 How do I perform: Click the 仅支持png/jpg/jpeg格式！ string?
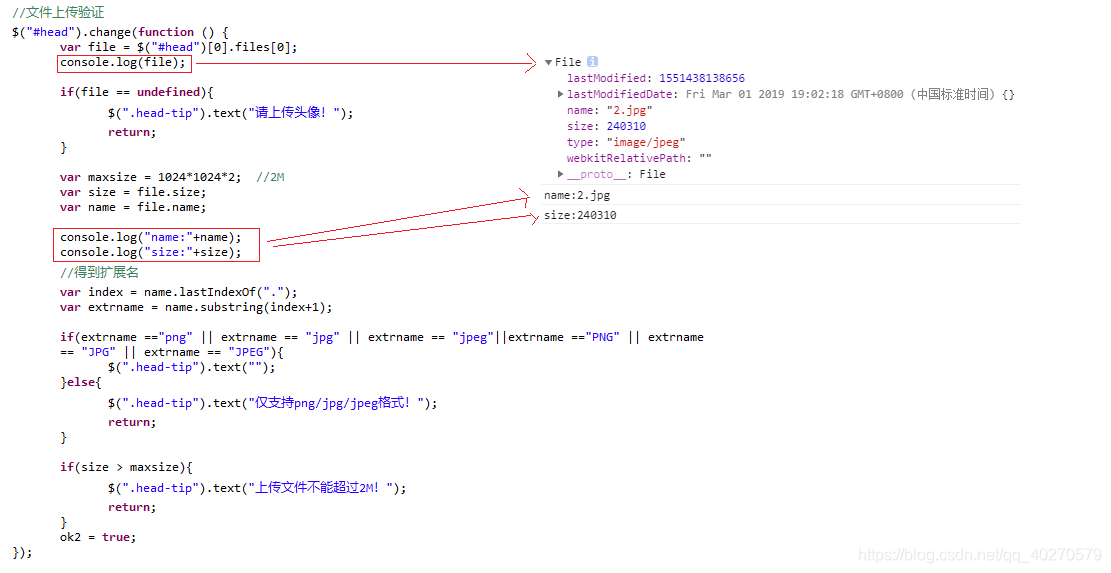point(336,403)
